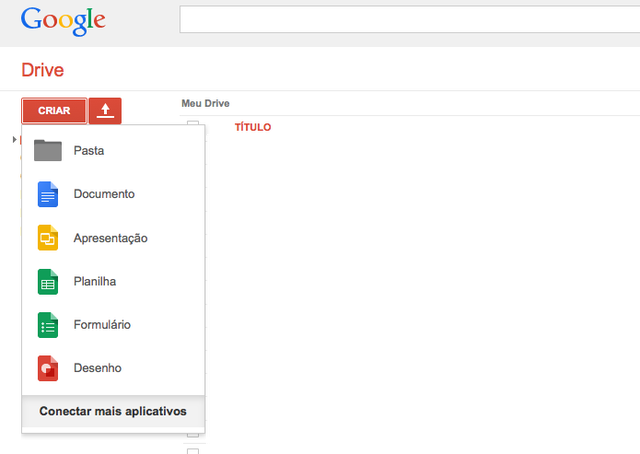640x454 pixels.
Task: Pick Apresentação from the menu
Action: point(113,238)
